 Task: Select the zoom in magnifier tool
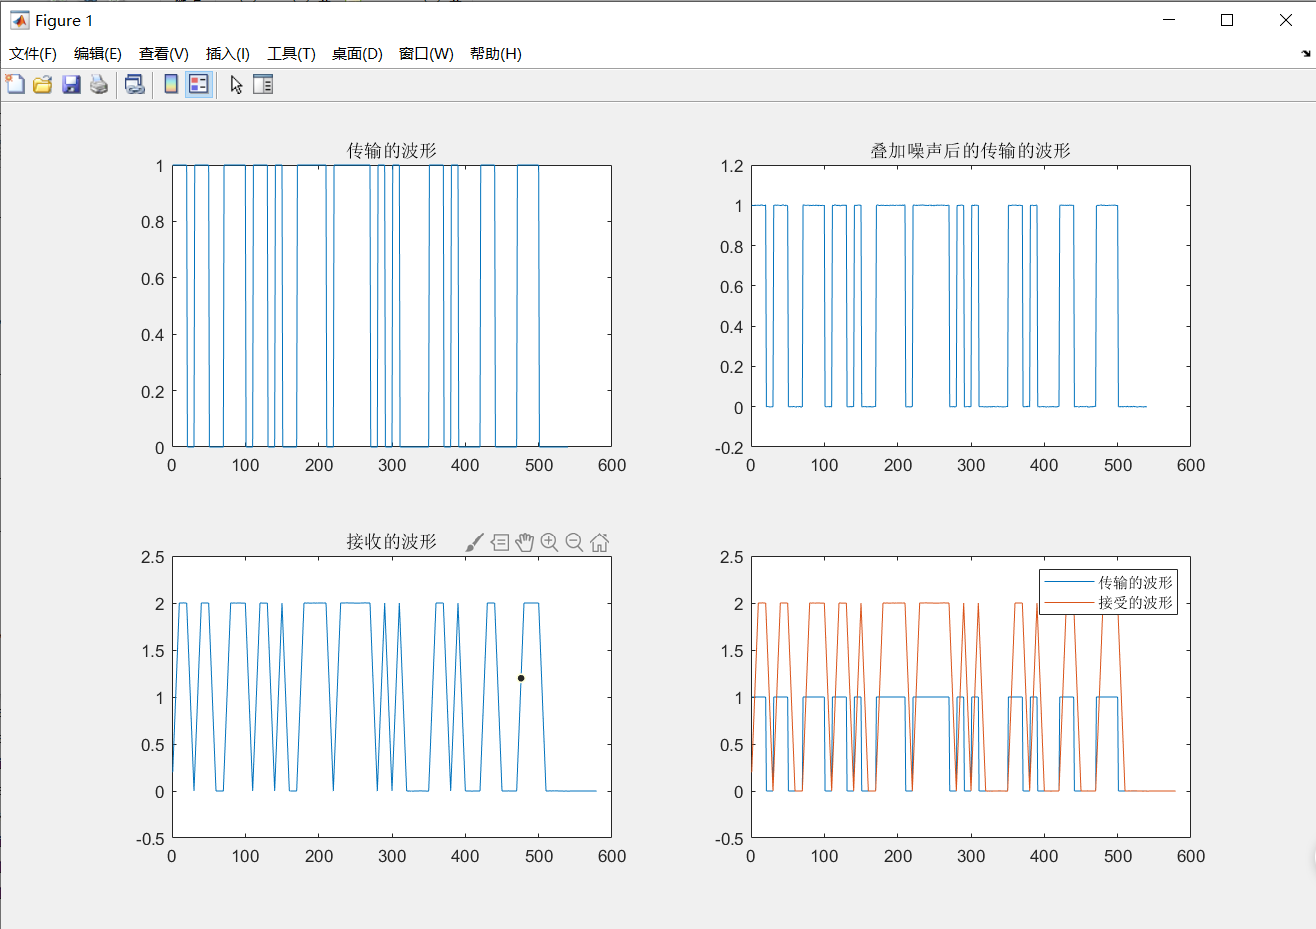tap(549, 542)
